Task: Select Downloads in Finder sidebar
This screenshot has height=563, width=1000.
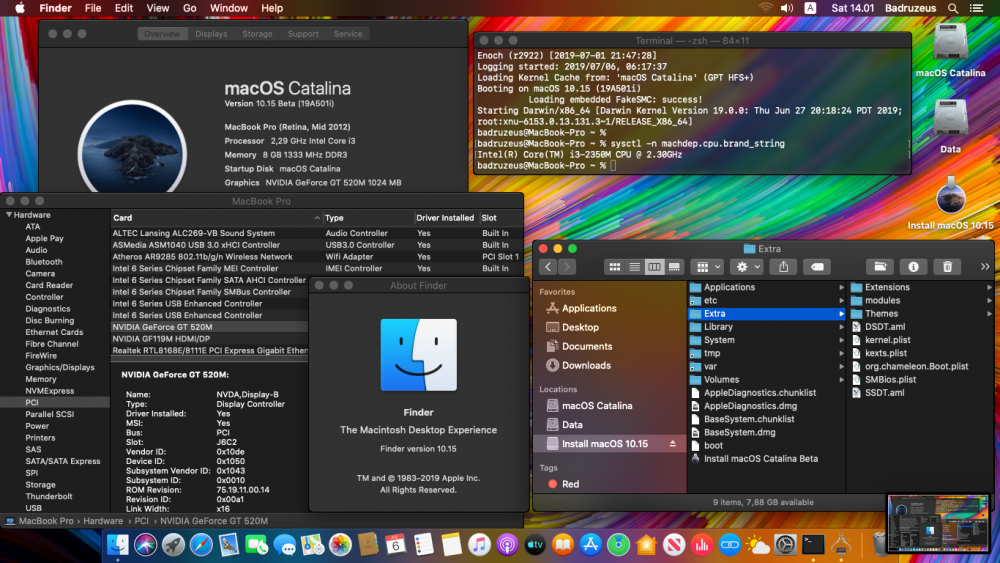Action: (x=578, y=366)
